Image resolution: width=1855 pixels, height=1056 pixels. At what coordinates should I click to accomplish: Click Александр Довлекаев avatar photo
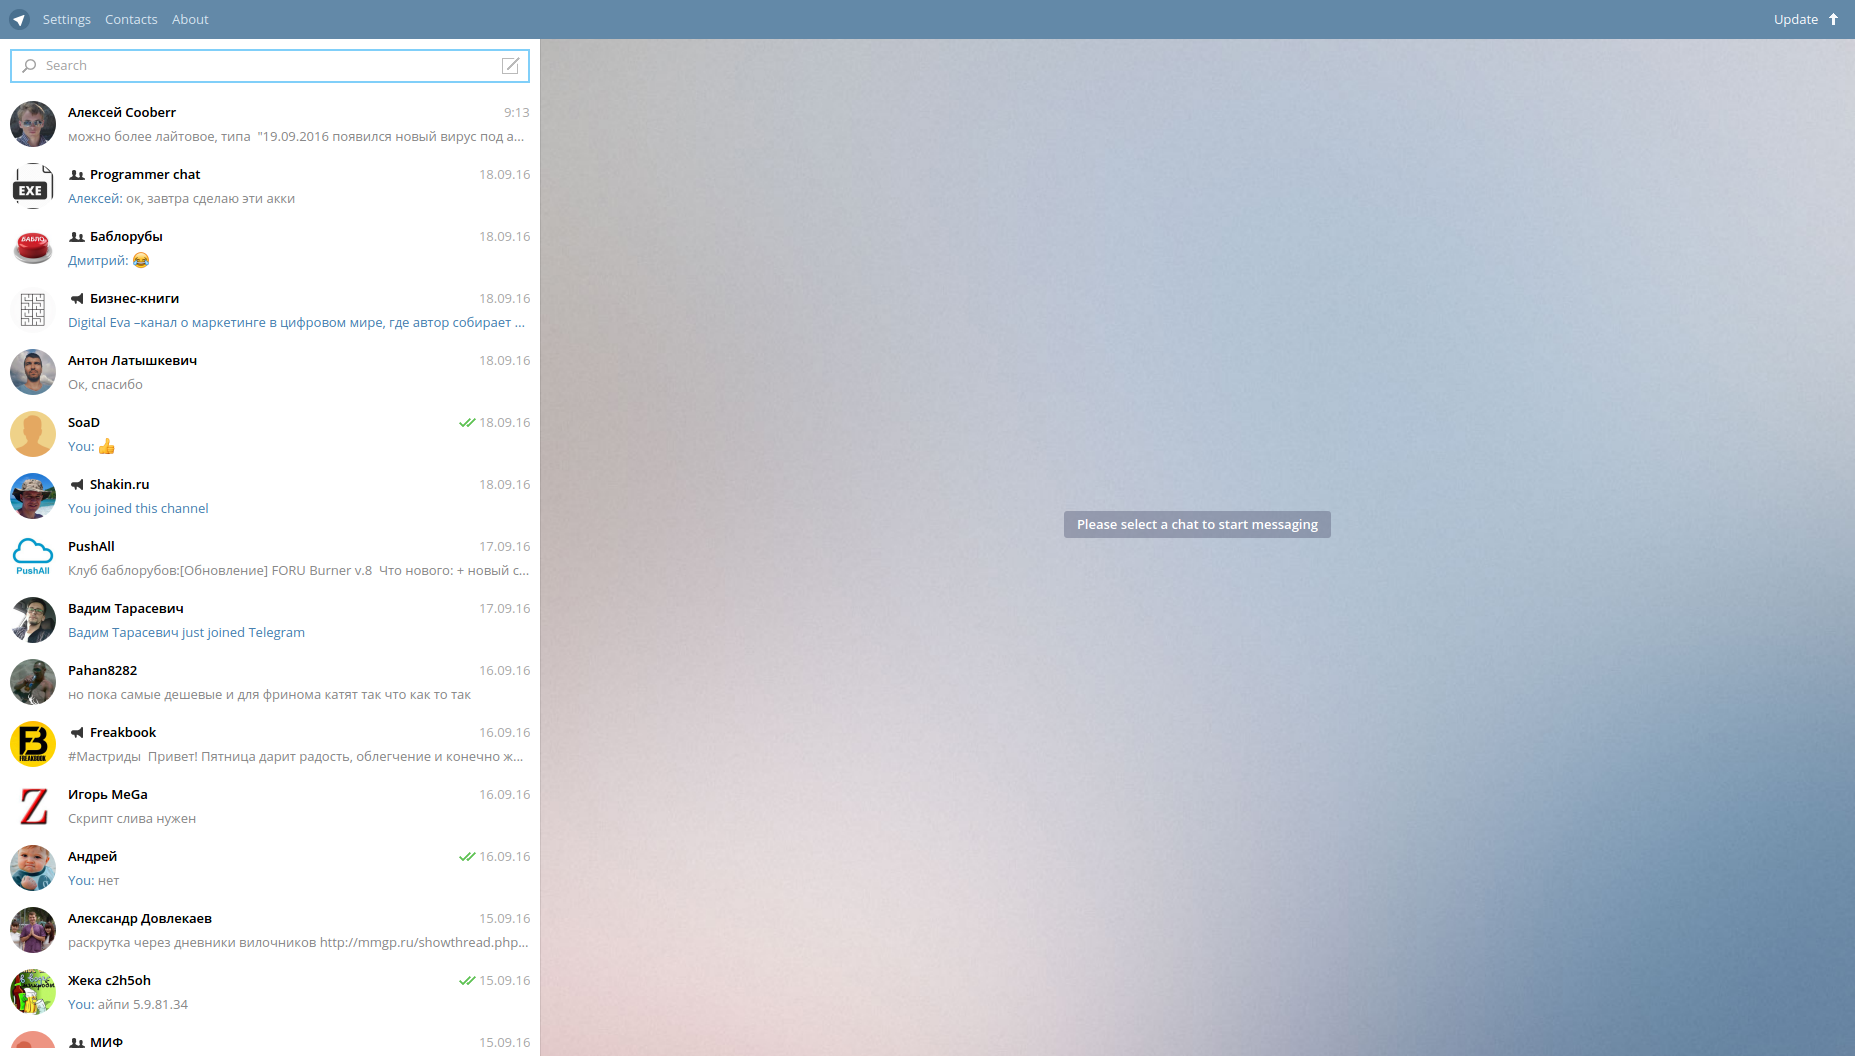[33, 930]
